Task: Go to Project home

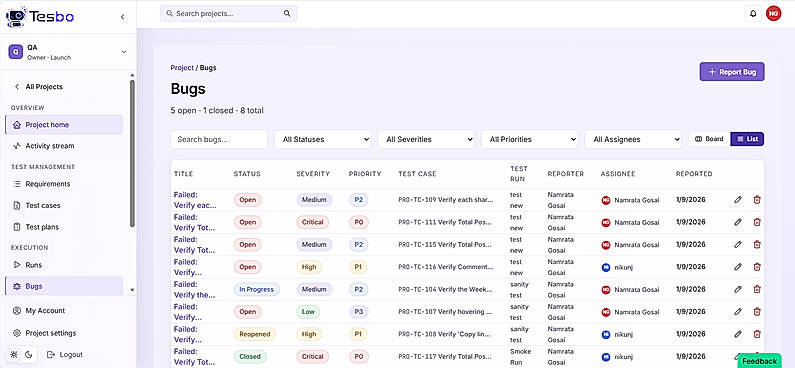Action: tap(64, 125)
